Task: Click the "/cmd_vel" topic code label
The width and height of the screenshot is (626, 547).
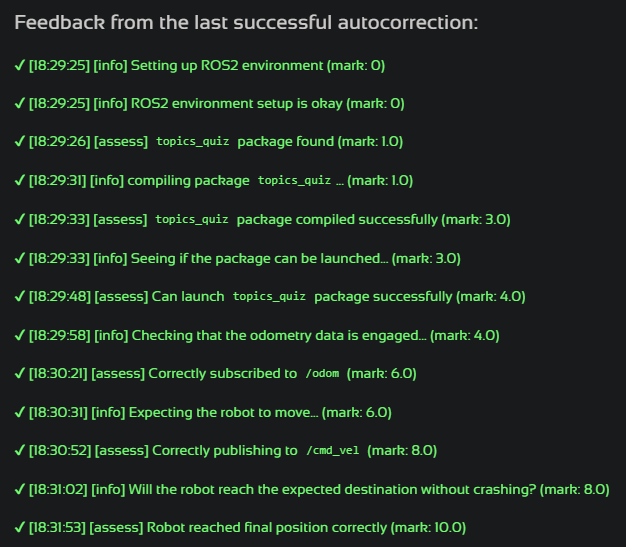Action: [x=332, y=451]
